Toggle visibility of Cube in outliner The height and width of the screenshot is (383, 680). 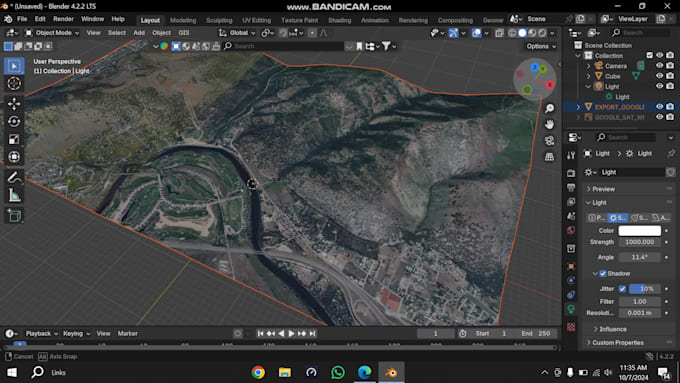tap(660, 76)
